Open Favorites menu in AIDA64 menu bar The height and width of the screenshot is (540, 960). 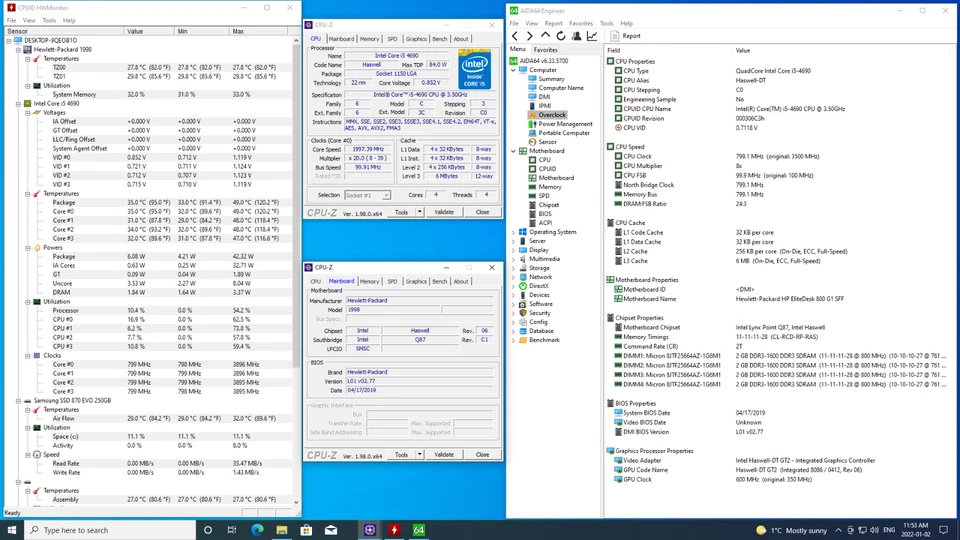(x=580, y=23)
